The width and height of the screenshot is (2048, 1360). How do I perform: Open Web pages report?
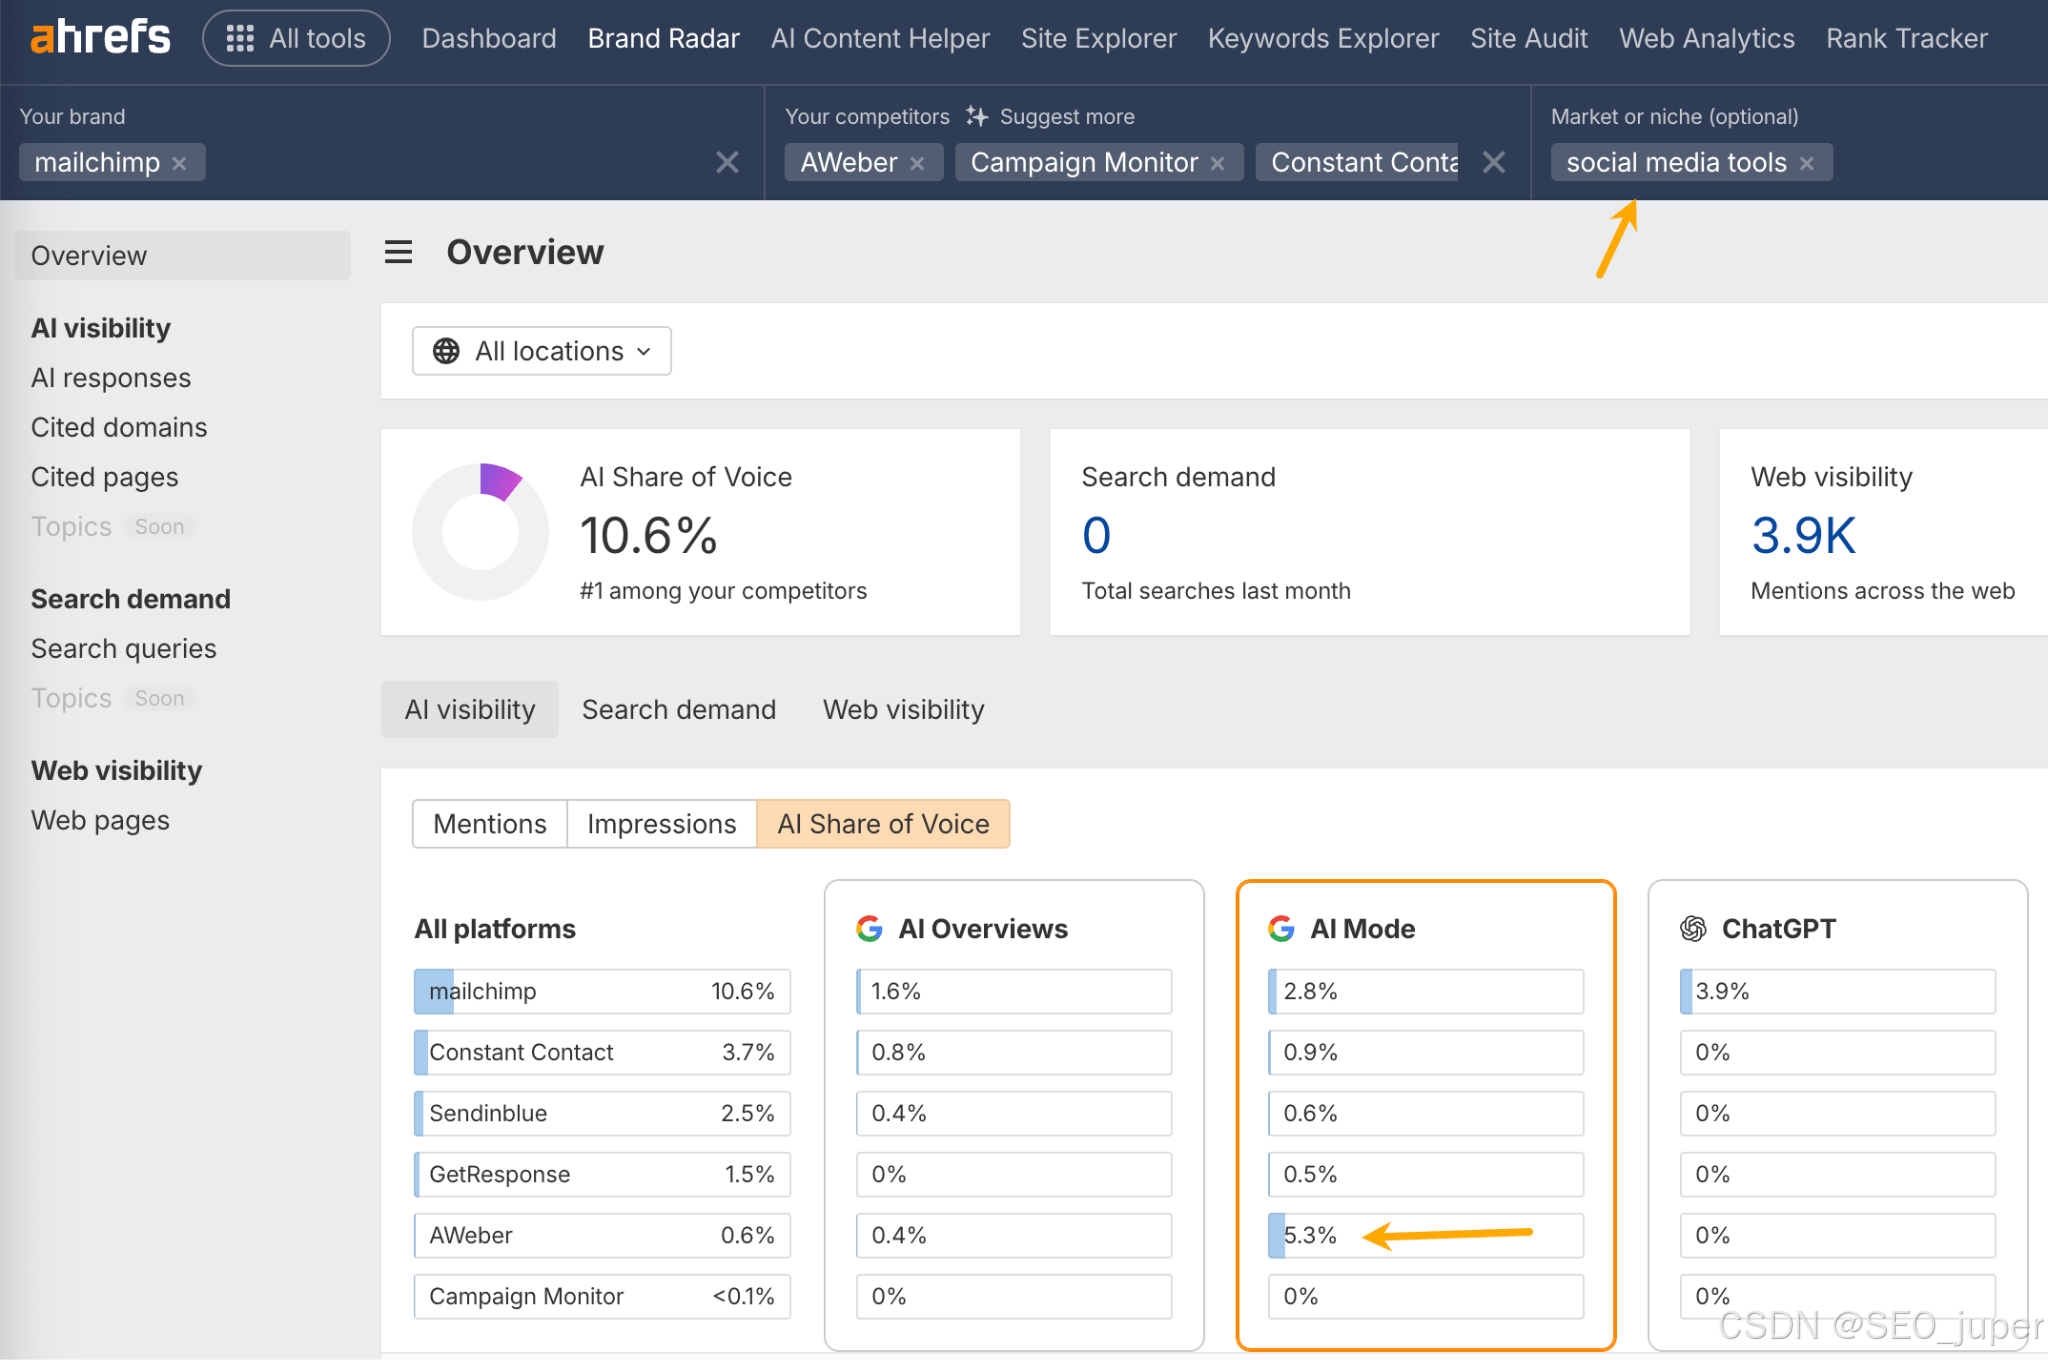click(x=100, y=821)
